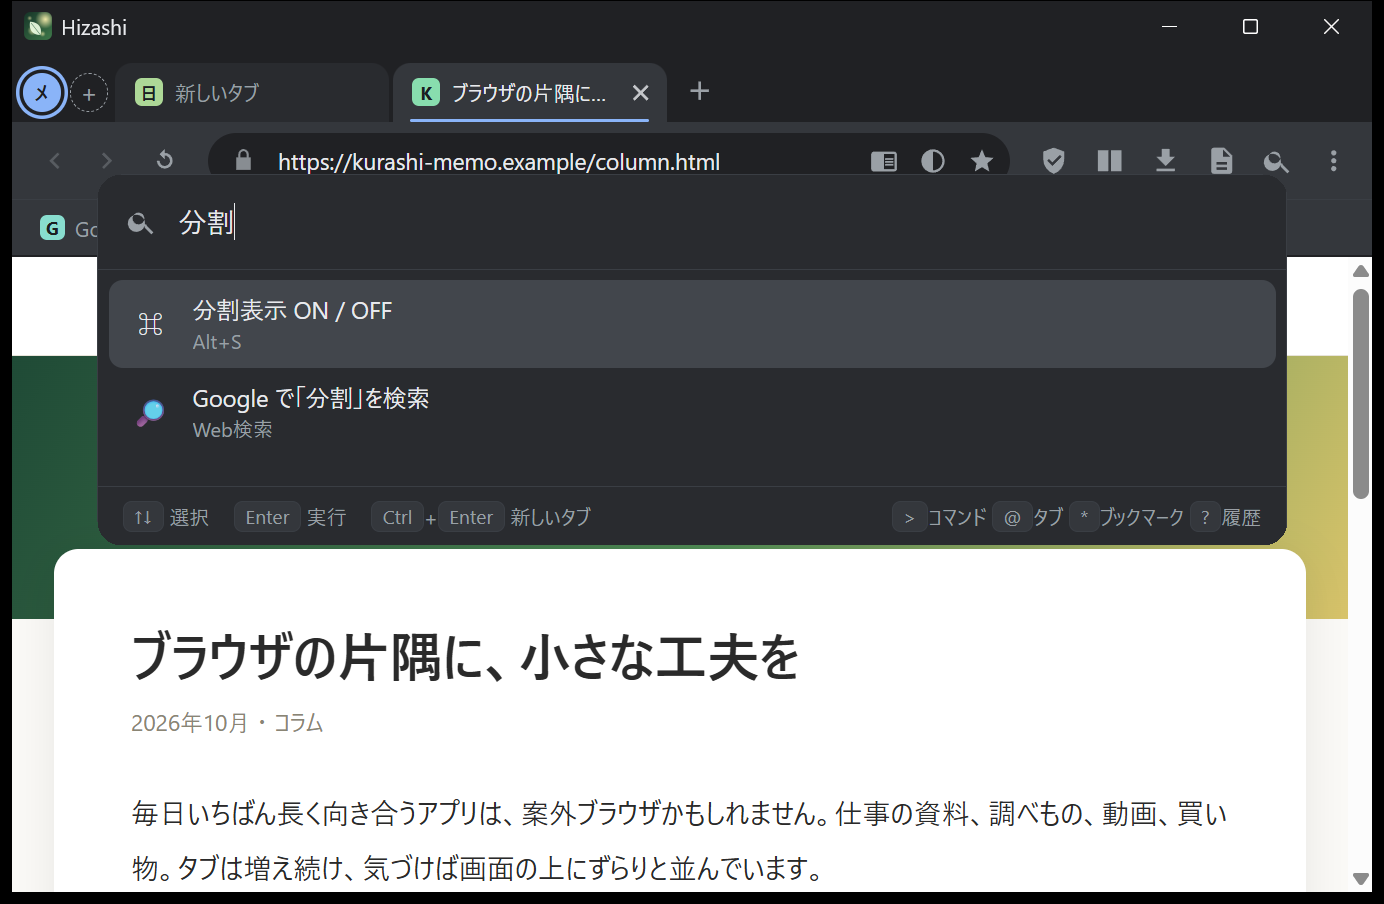This screenshot has height=904, width=1384.
Task: Click the Alt+S shortcut label
Action: (x=217, y=342)
